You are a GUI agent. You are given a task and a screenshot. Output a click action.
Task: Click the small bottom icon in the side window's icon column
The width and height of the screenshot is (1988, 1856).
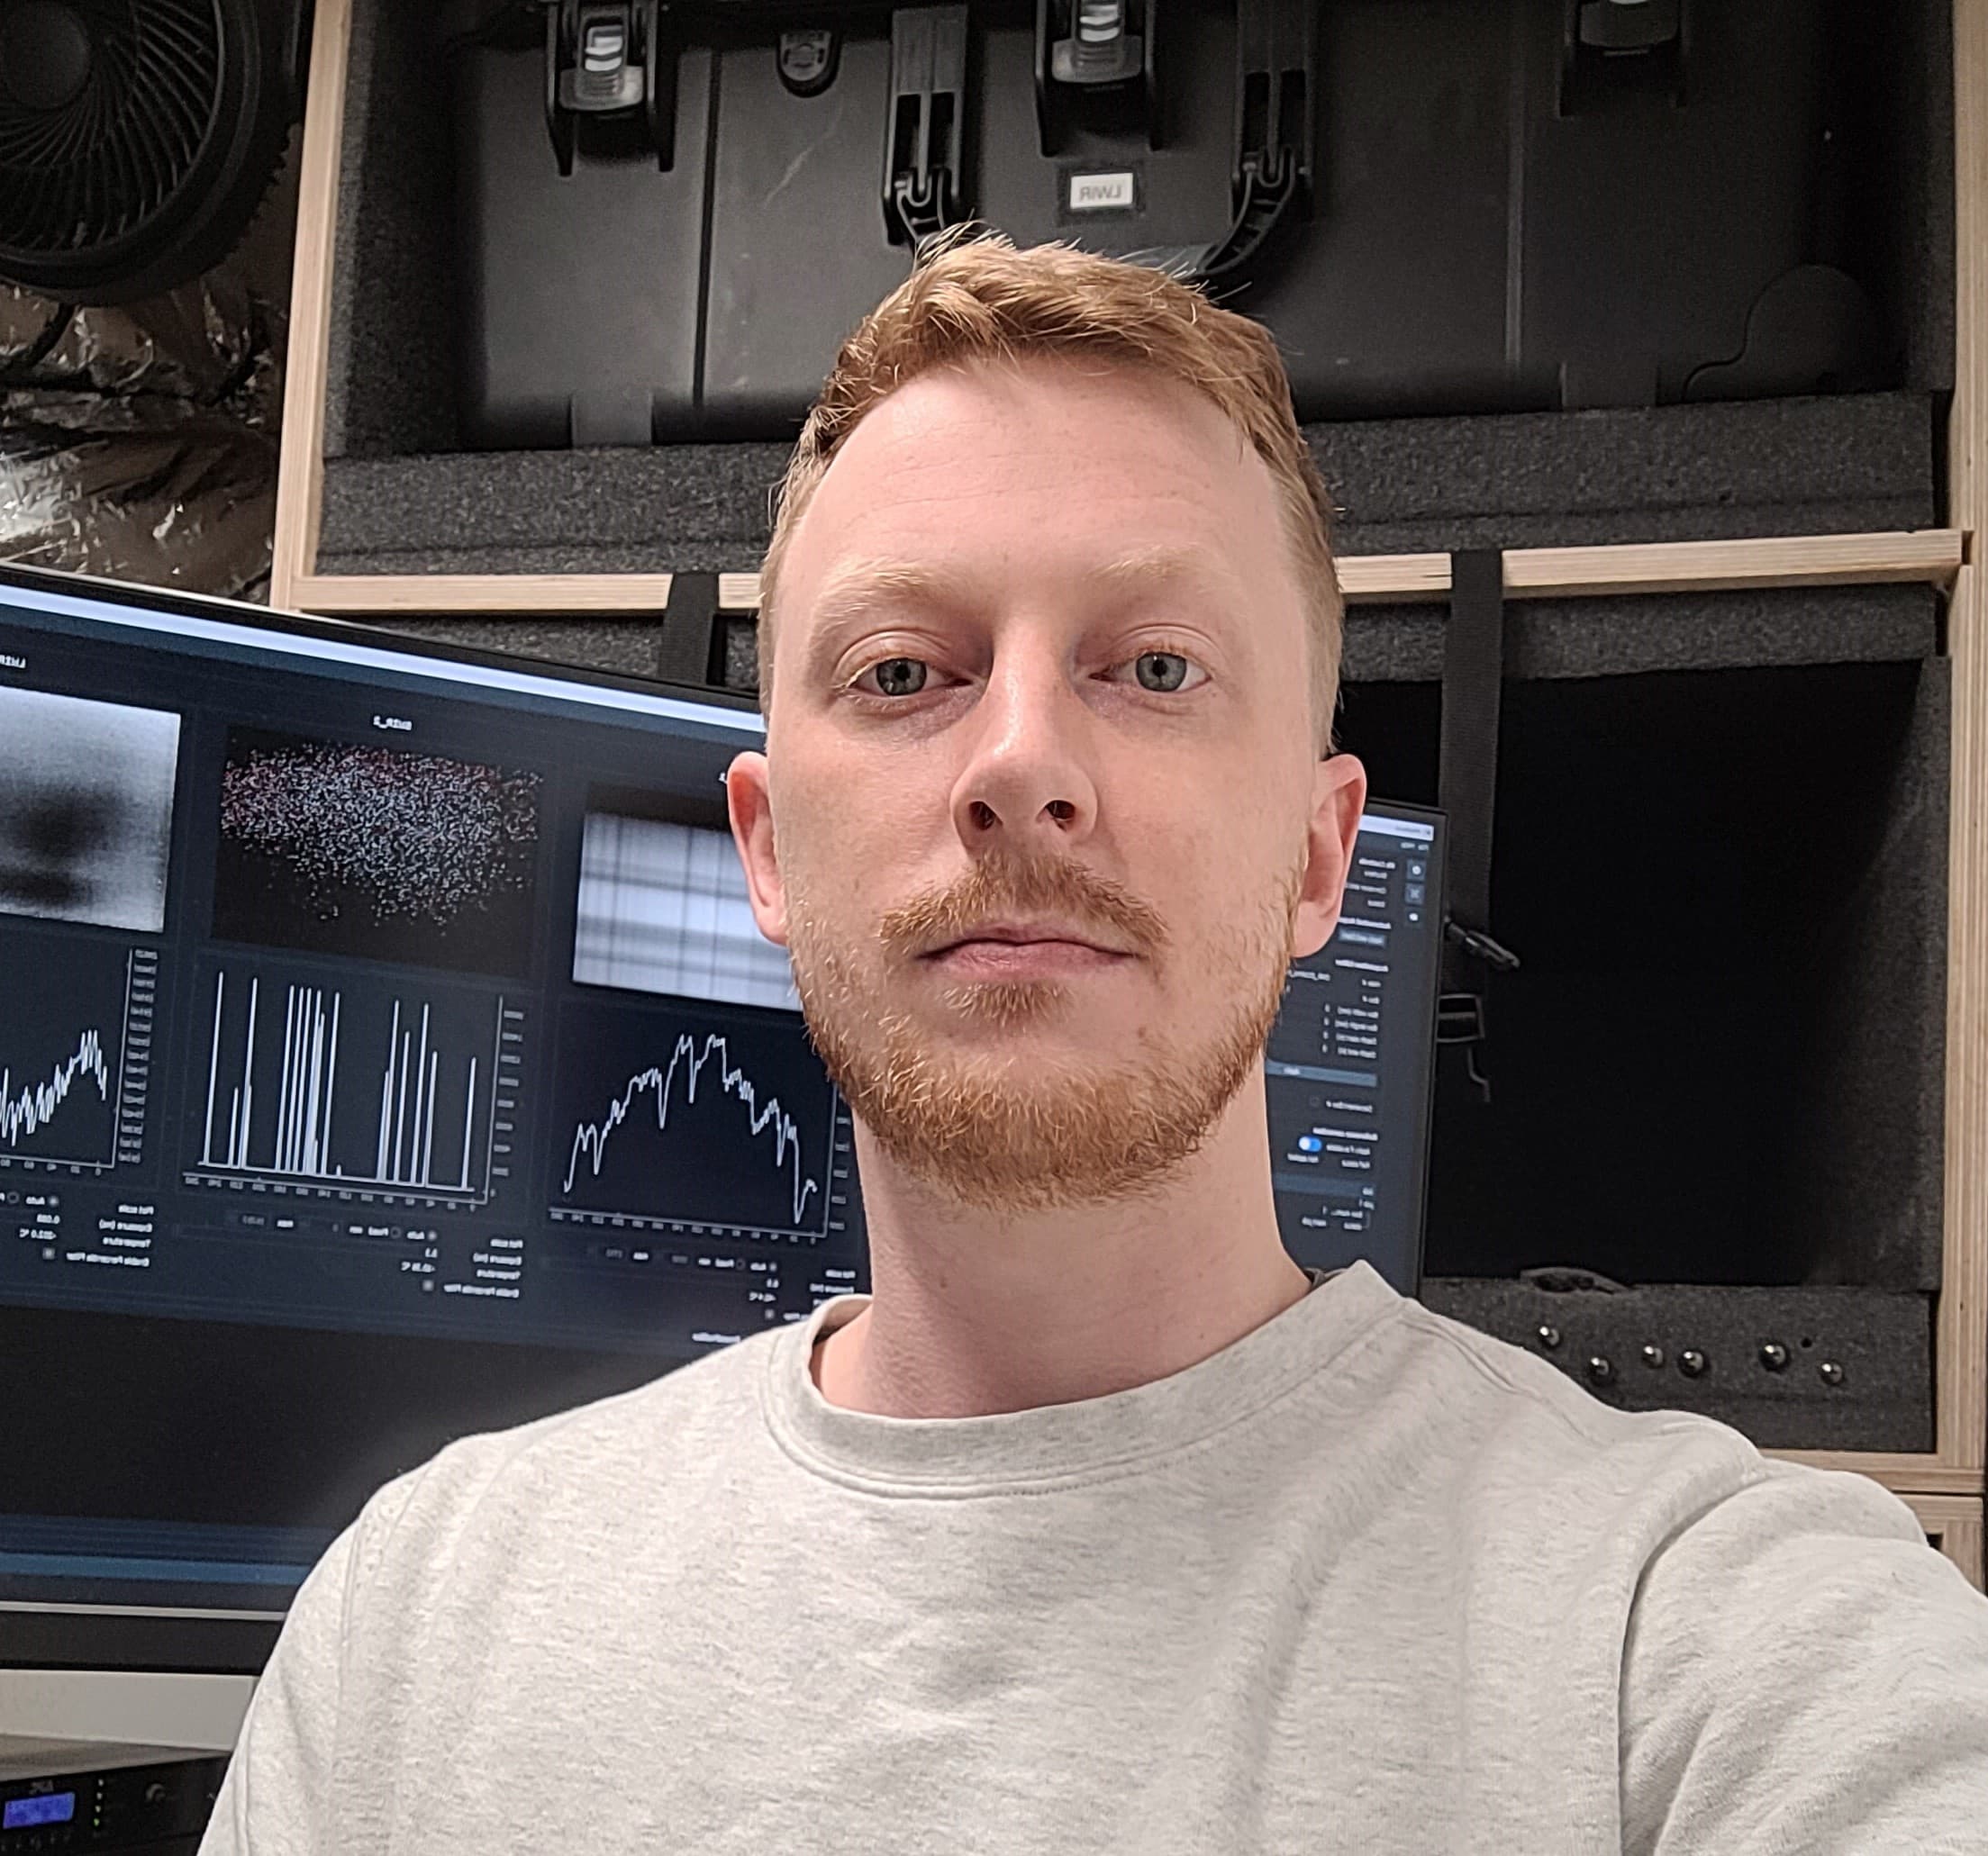click(x=1415, y=917)
